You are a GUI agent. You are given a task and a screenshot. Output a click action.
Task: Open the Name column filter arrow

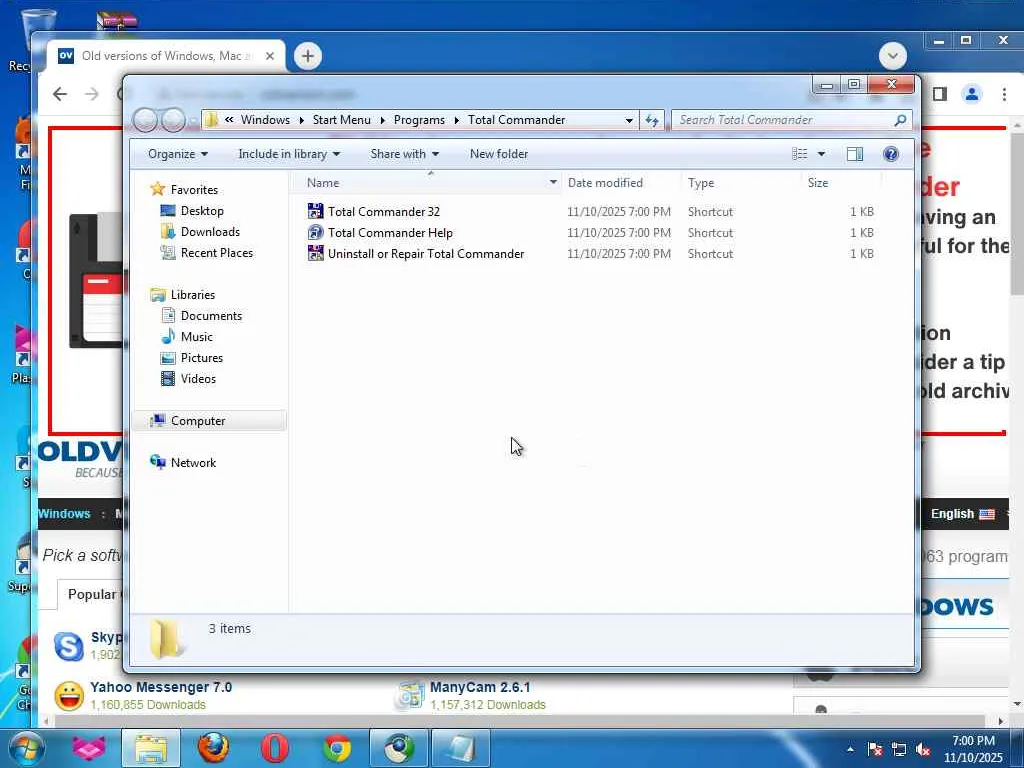pyautogui.click(x=553, y=183)
